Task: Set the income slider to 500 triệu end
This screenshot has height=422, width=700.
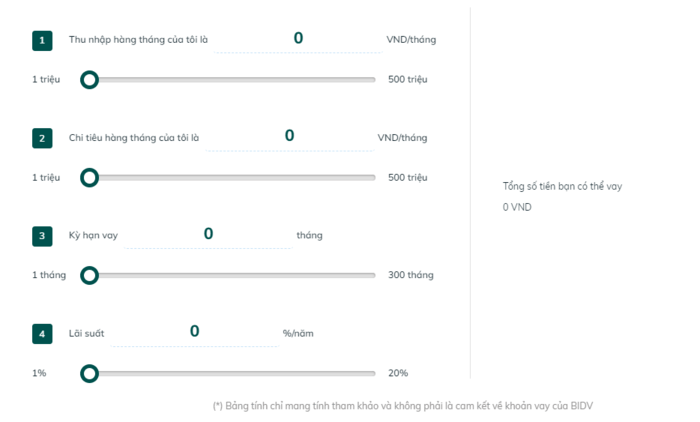Action: 373,80
